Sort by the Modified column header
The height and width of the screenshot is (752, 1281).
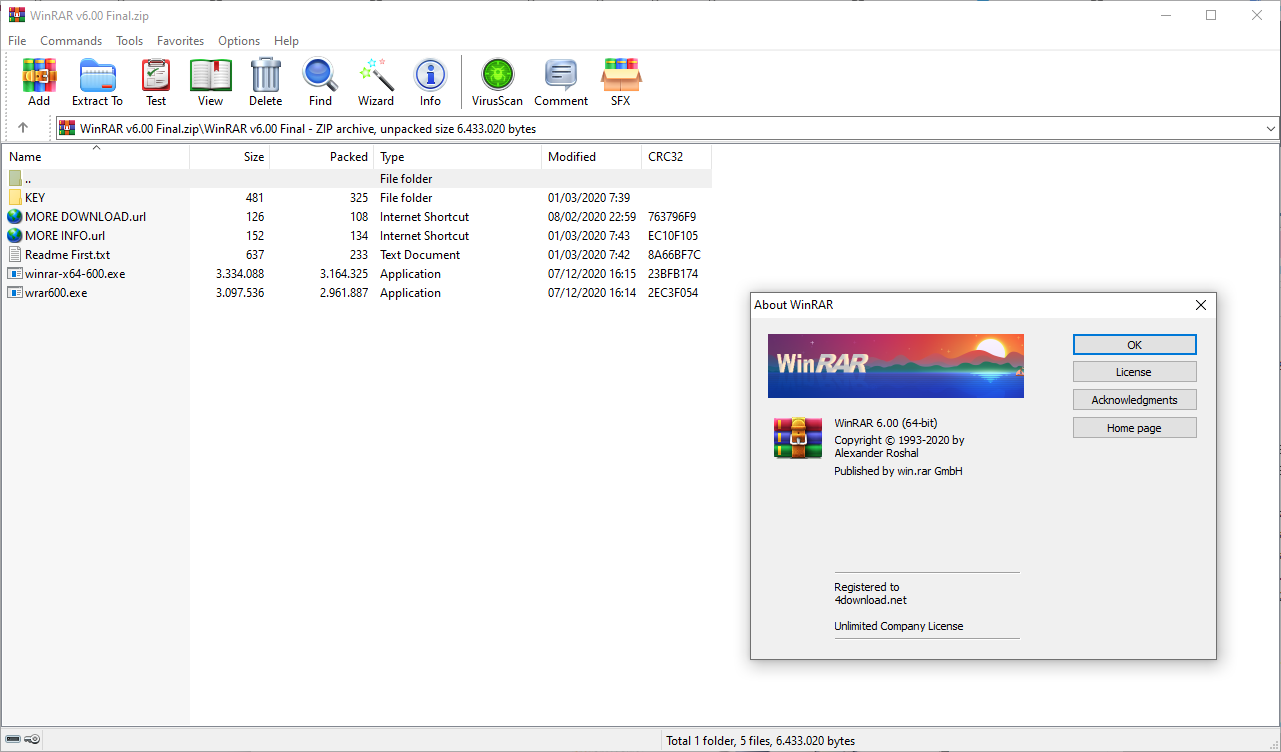[592, 157]
